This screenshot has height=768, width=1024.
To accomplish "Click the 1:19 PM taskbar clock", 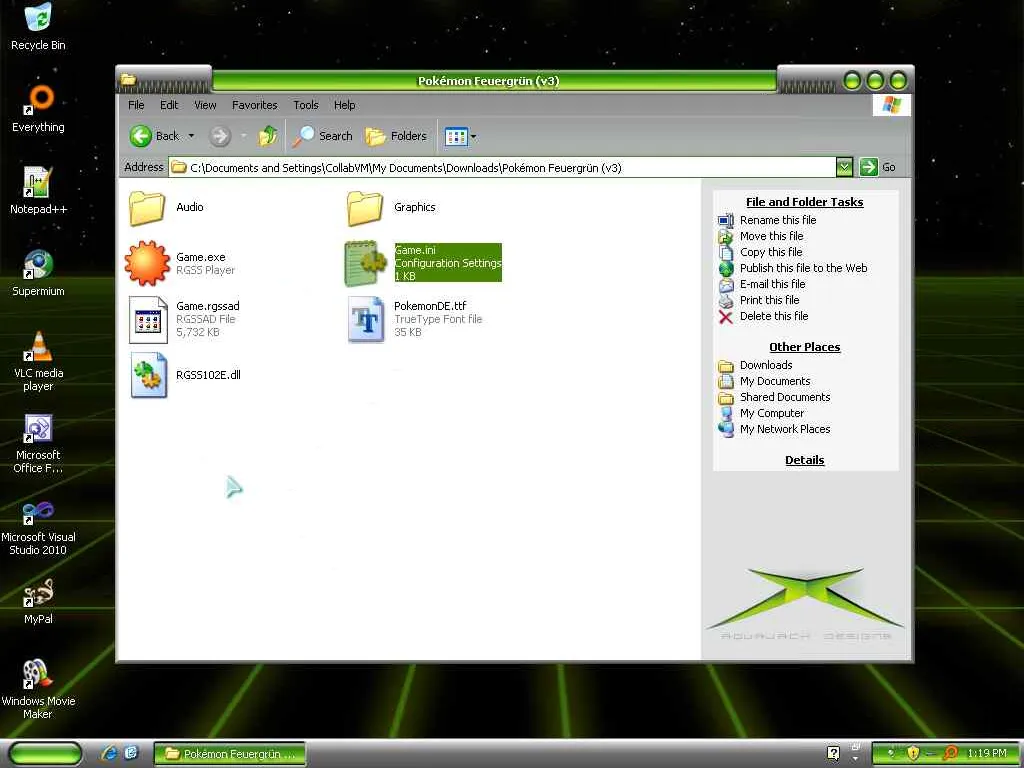I will pos(987,753).
